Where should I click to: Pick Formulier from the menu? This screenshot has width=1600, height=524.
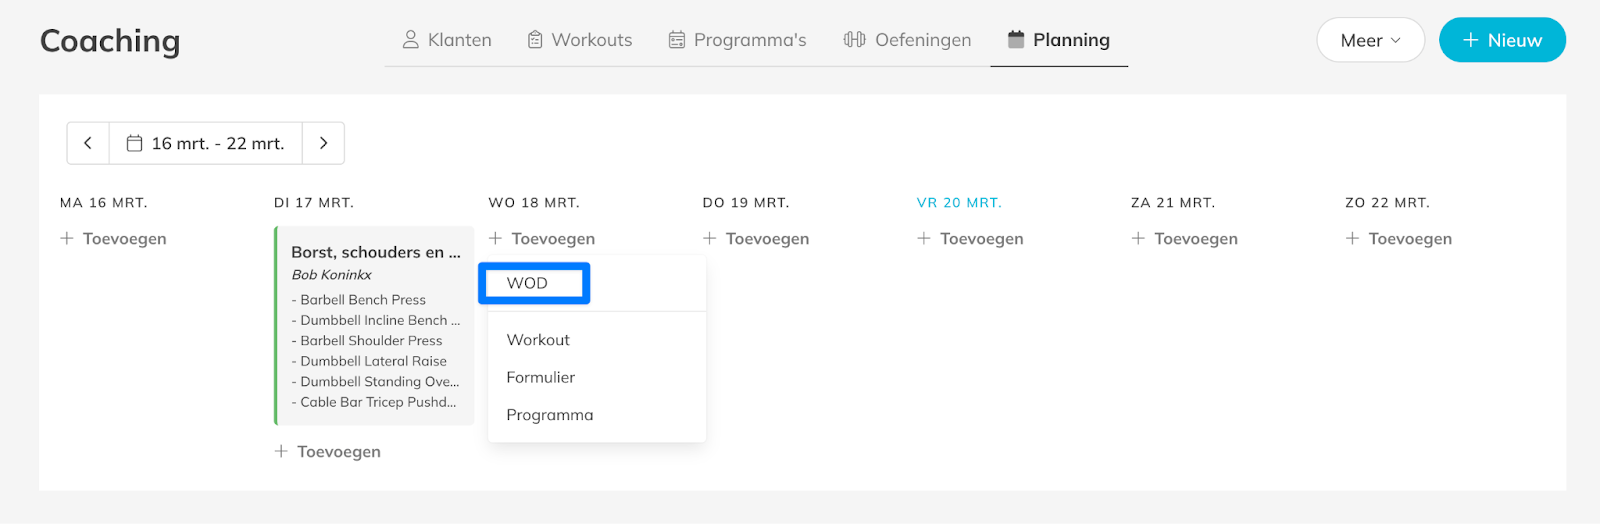[541, 377]
